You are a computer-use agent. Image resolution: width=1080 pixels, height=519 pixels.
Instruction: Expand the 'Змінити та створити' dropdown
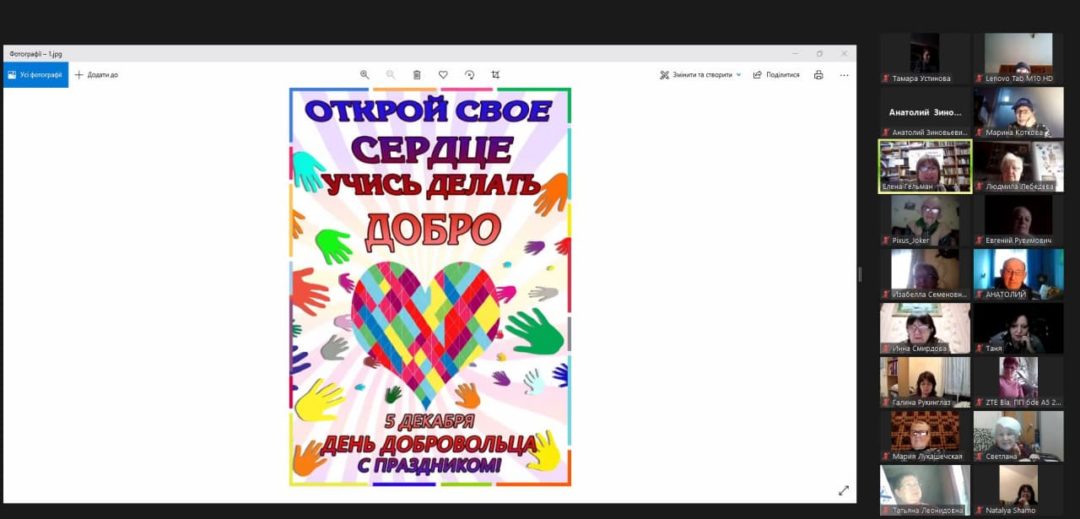pos(700,75)
